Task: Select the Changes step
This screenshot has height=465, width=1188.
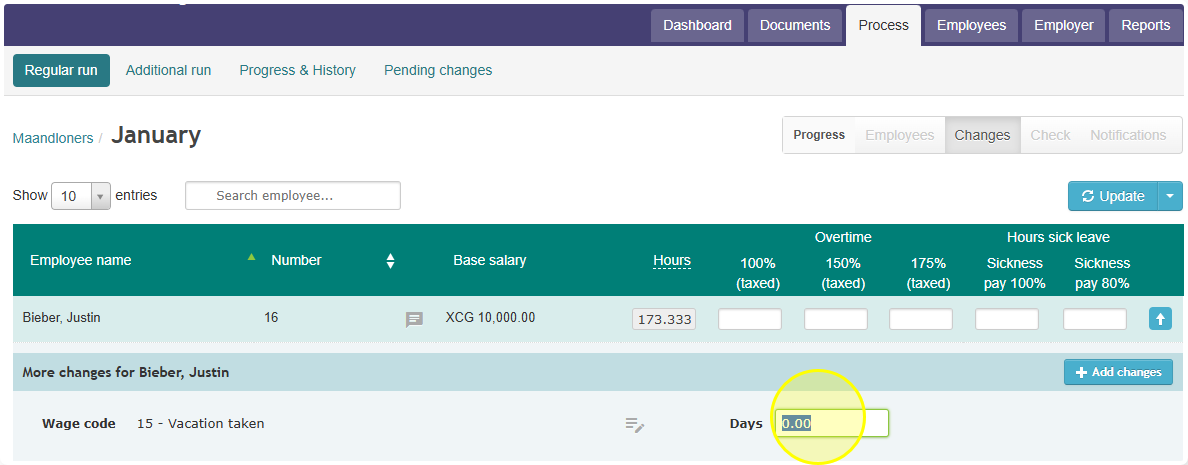Action: click(x=982, y=135)
